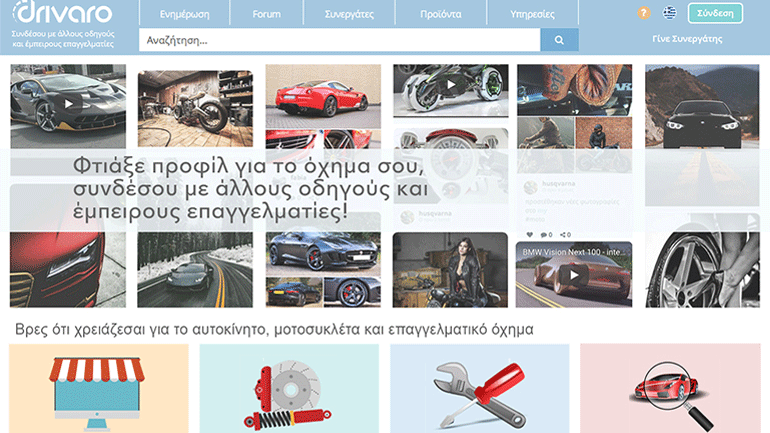Click the Γίνε Συνεργάτης link
The image size is (770, 433).
point(688,40)
